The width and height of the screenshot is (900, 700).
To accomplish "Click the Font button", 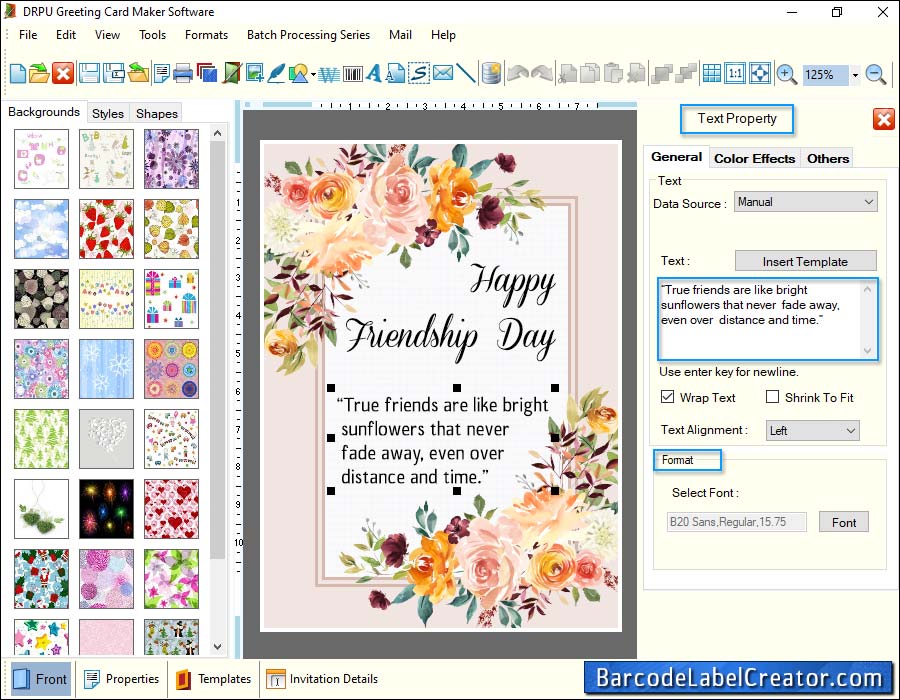I will 844,522.
